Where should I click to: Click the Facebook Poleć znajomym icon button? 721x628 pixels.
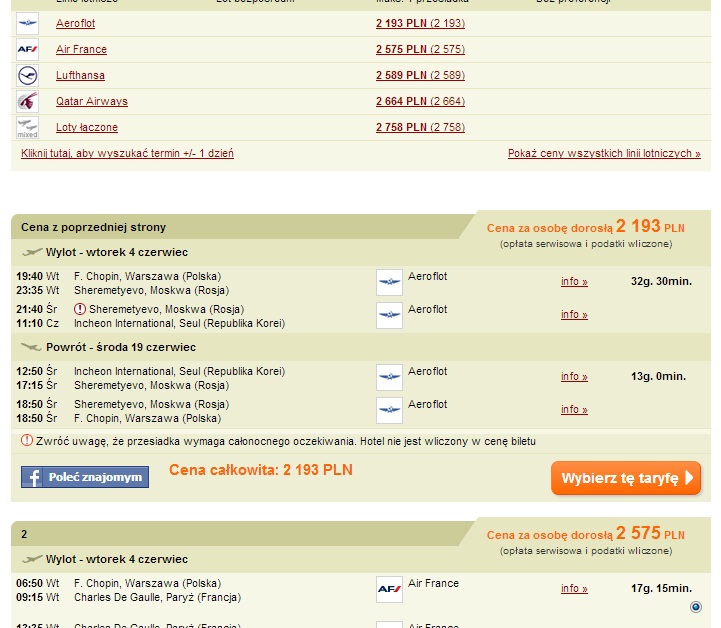(85, 477)
